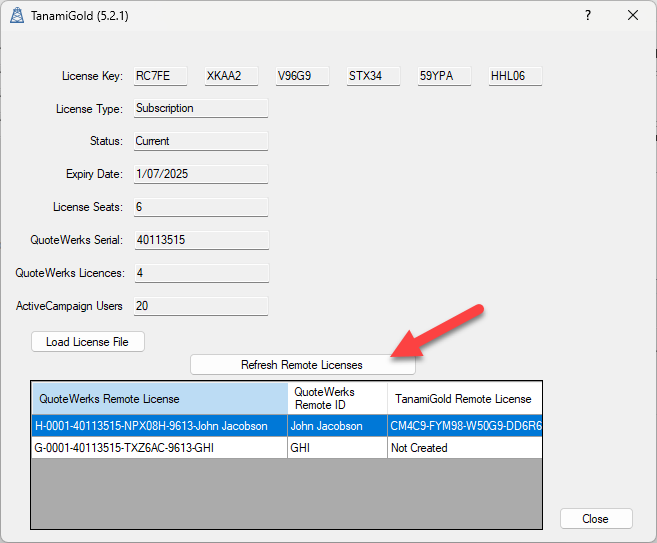Click the Load License File button

point(87,342)
